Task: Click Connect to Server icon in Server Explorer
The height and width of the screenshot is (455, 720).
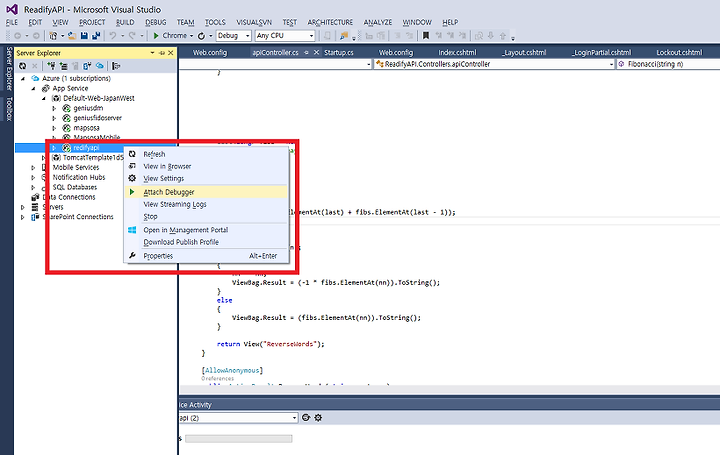Action: pyautogui.click(x=63, y=66)
